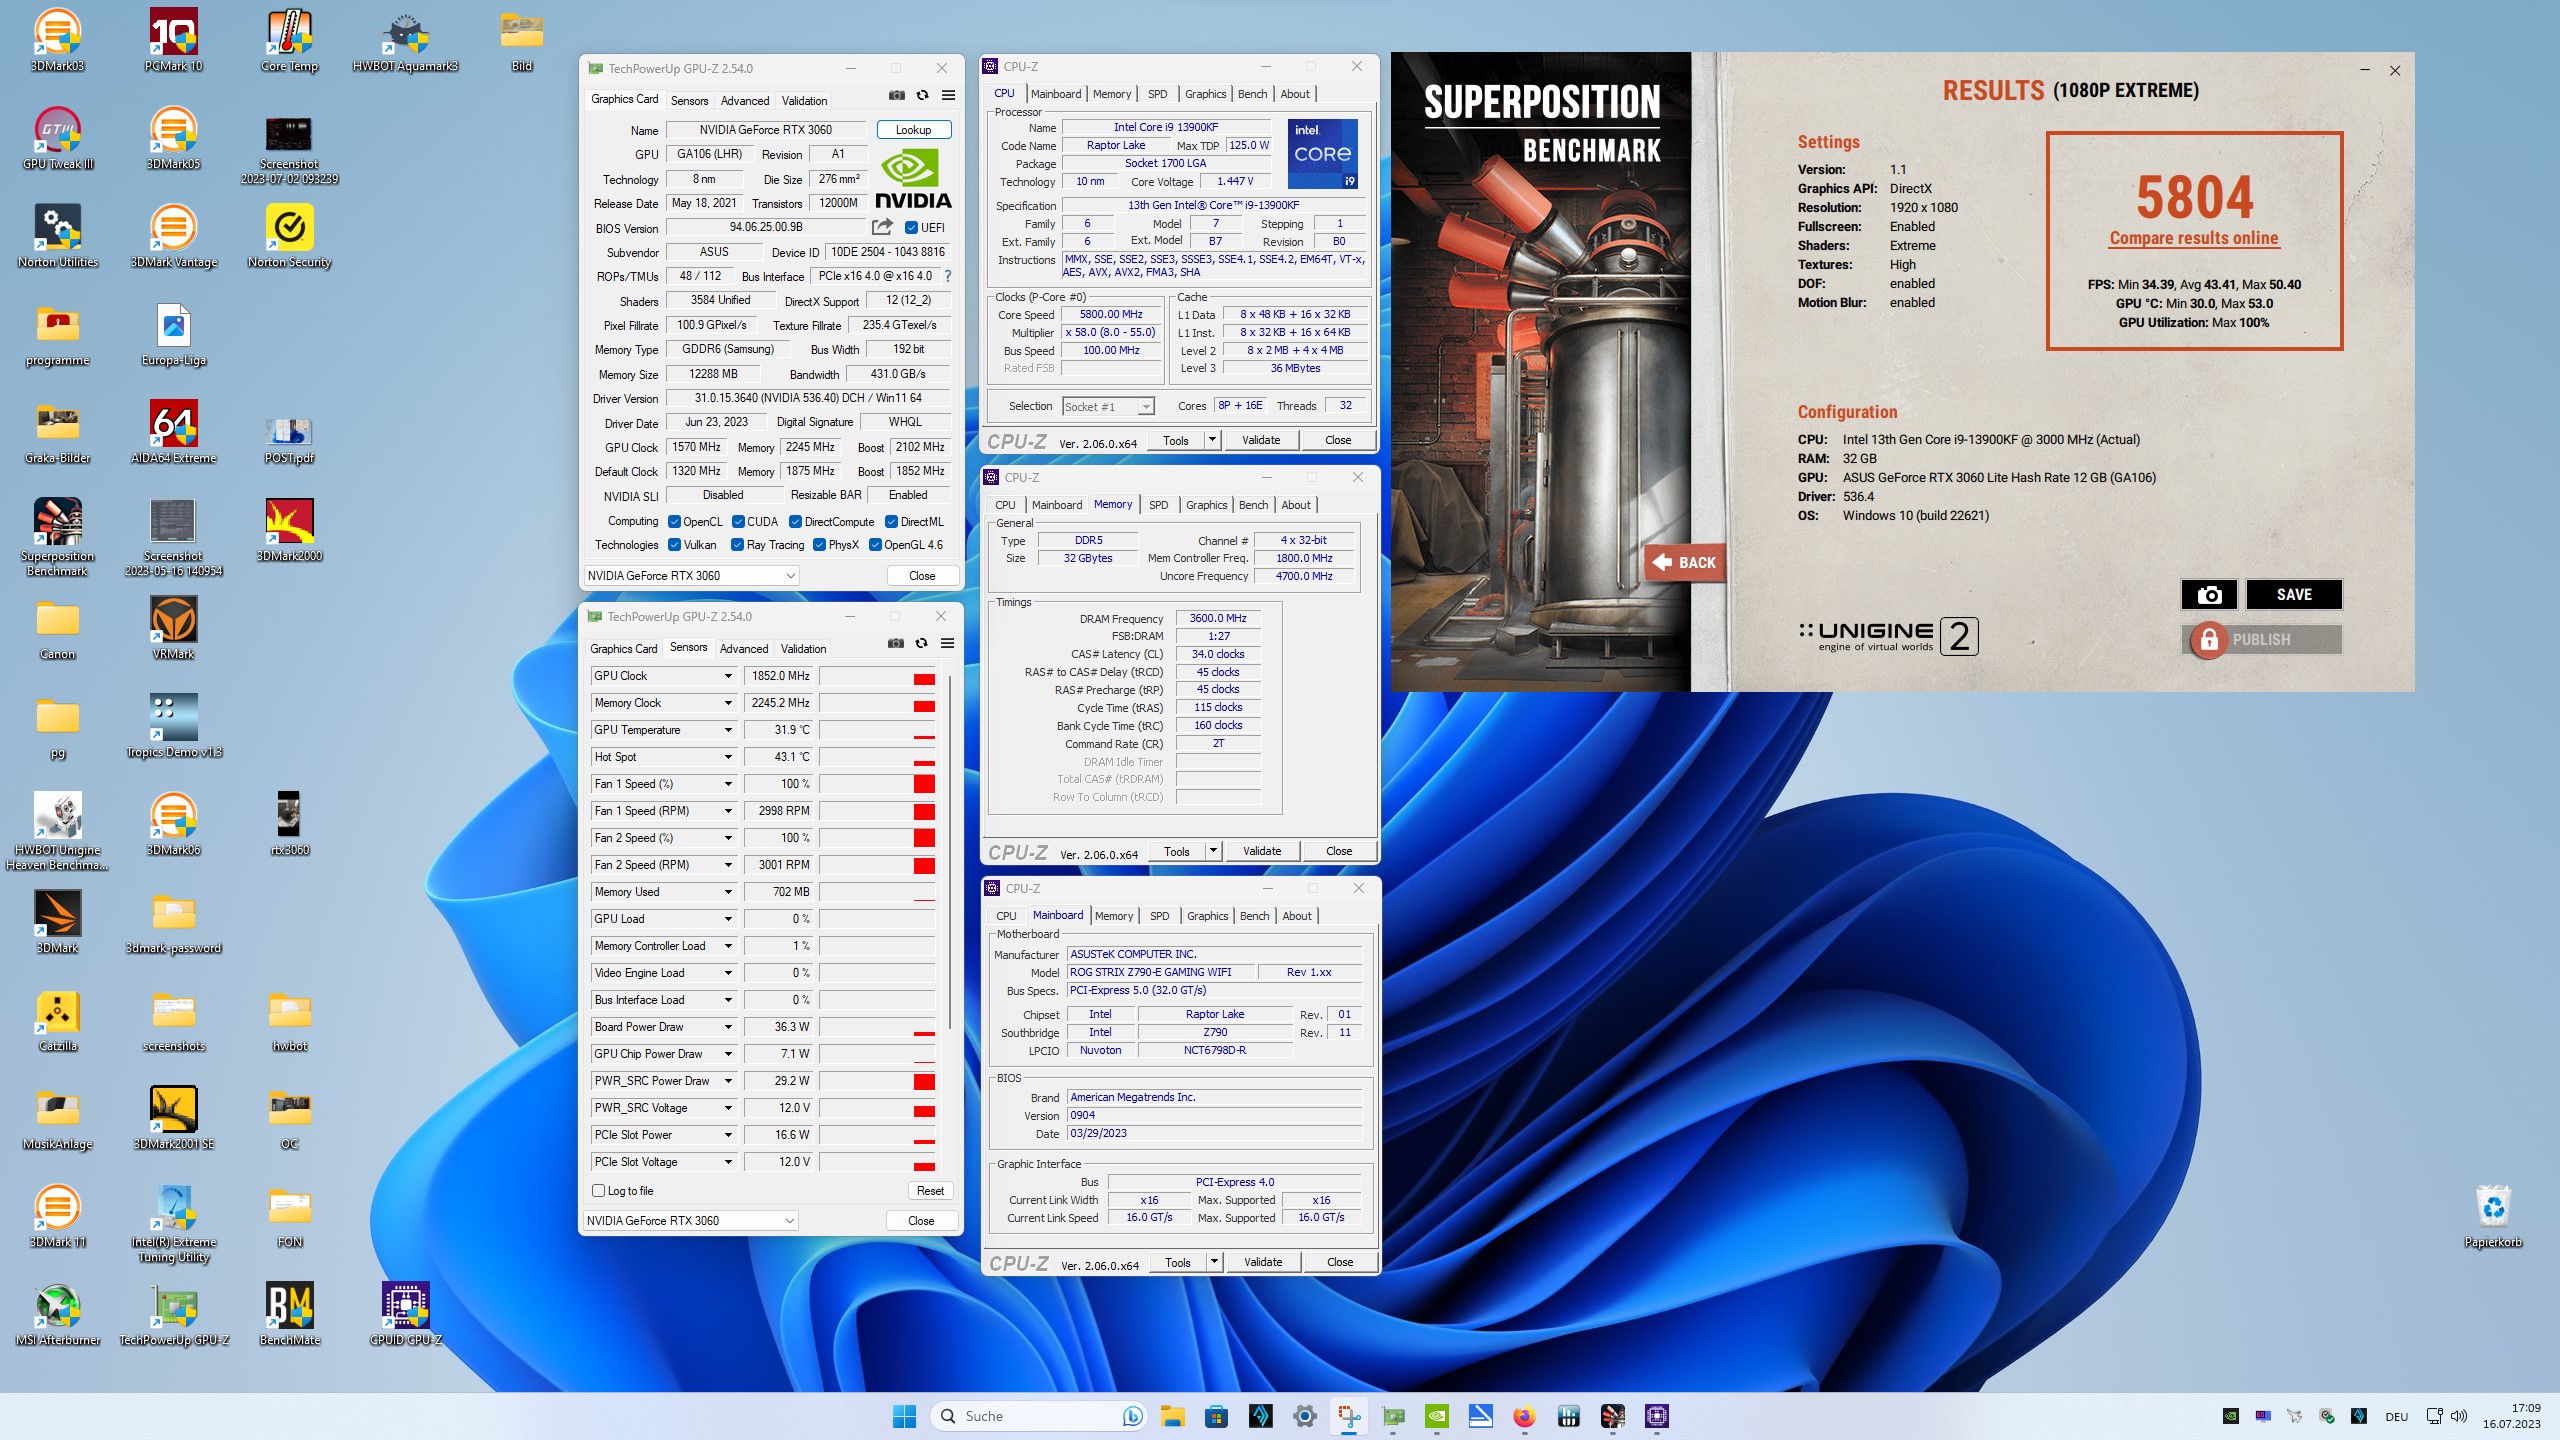2560x1440 pixels.
Task: Click Validate button in CPU-Z Memory window
Action: (x=1261, y=851)
